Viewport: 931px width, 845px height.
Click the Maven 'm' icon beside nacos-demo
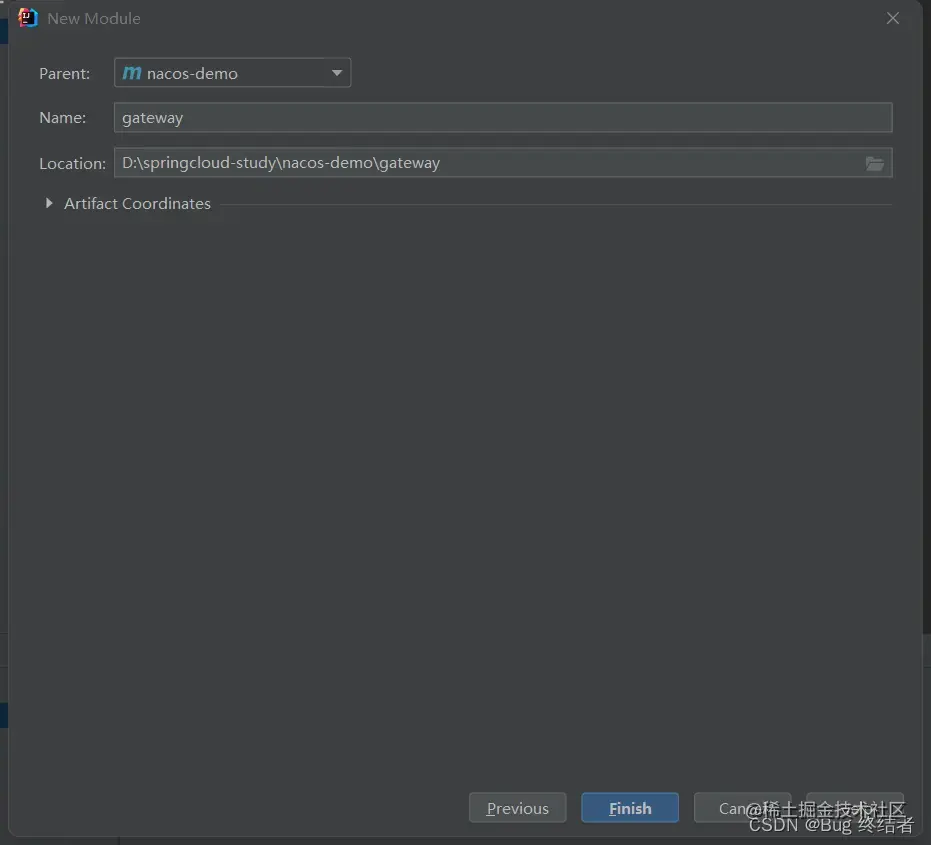tap(132, 73)
